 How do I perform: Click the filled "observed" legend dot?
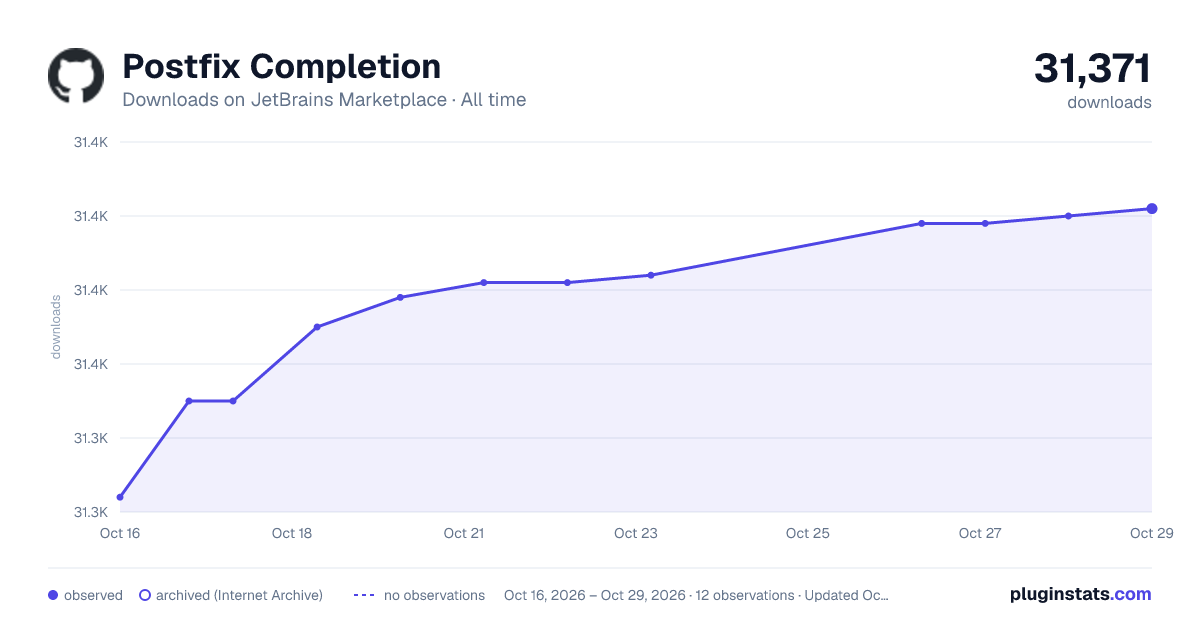53,595
